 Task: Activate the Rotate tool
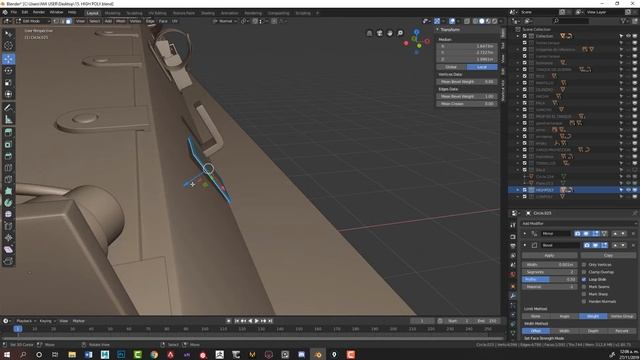pos(8,71)
